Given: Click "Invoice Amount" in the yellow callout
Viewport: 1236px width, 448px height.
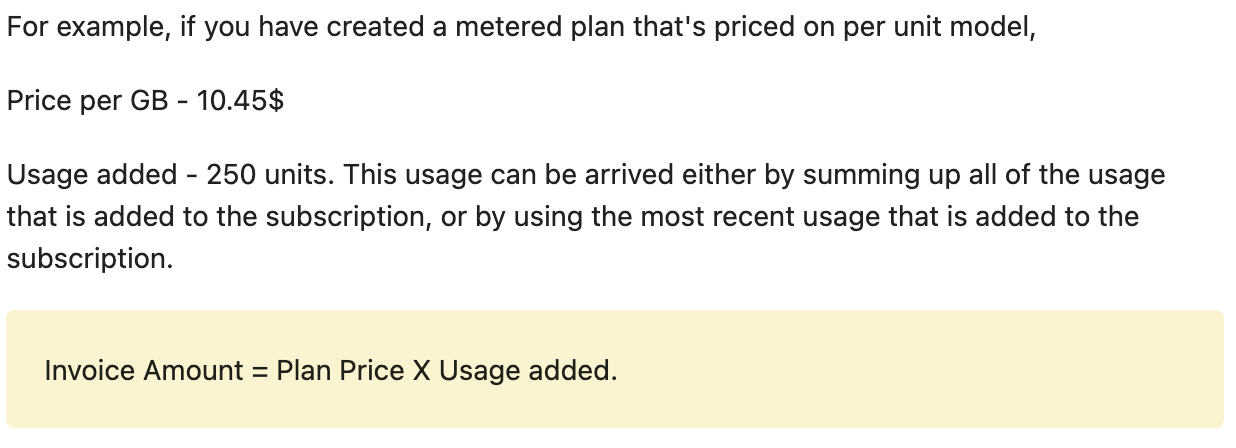Looking at the screenshot, I should pos(144,371).
